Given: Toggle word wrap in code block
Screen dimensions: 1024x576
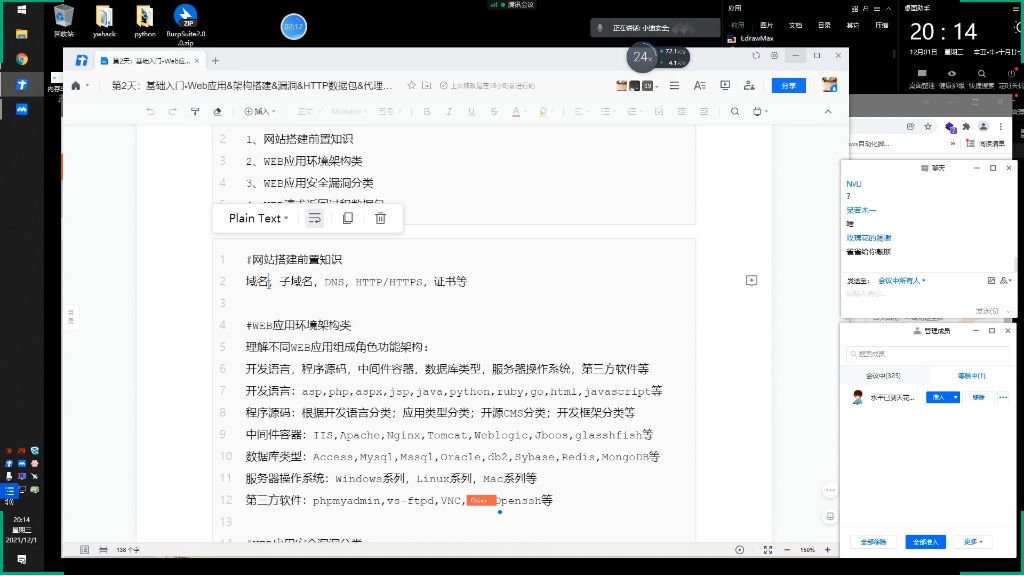Looking at the screenshot, I should click(315, 218).
